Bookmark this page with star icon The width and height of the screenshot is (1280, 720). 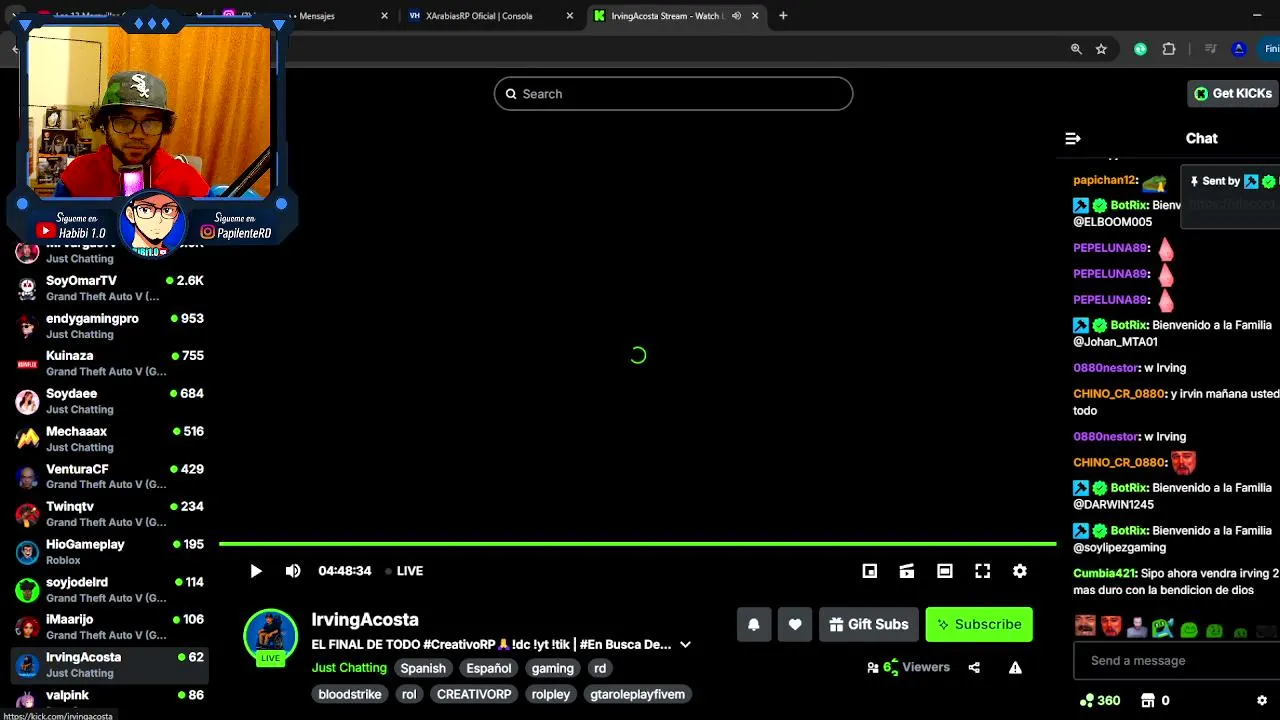(x=1101, y=49)
